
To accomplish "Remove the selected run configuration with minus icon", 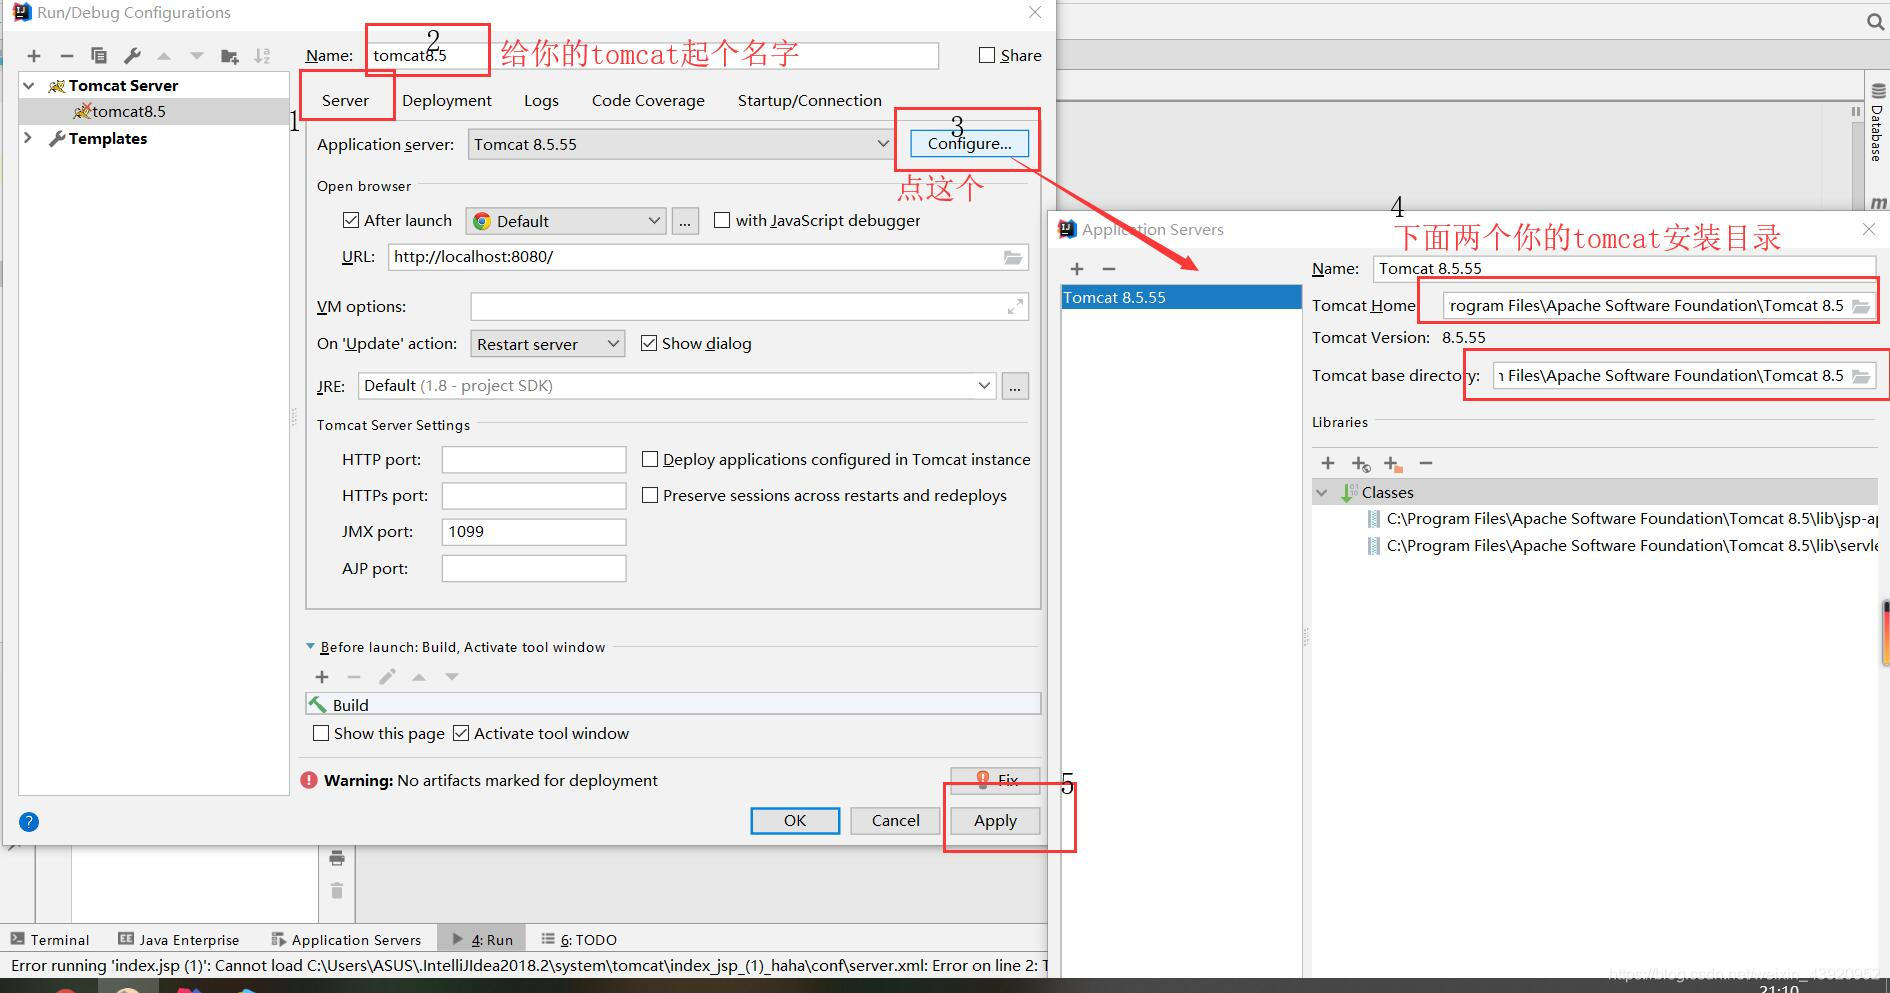I will 67,56.
